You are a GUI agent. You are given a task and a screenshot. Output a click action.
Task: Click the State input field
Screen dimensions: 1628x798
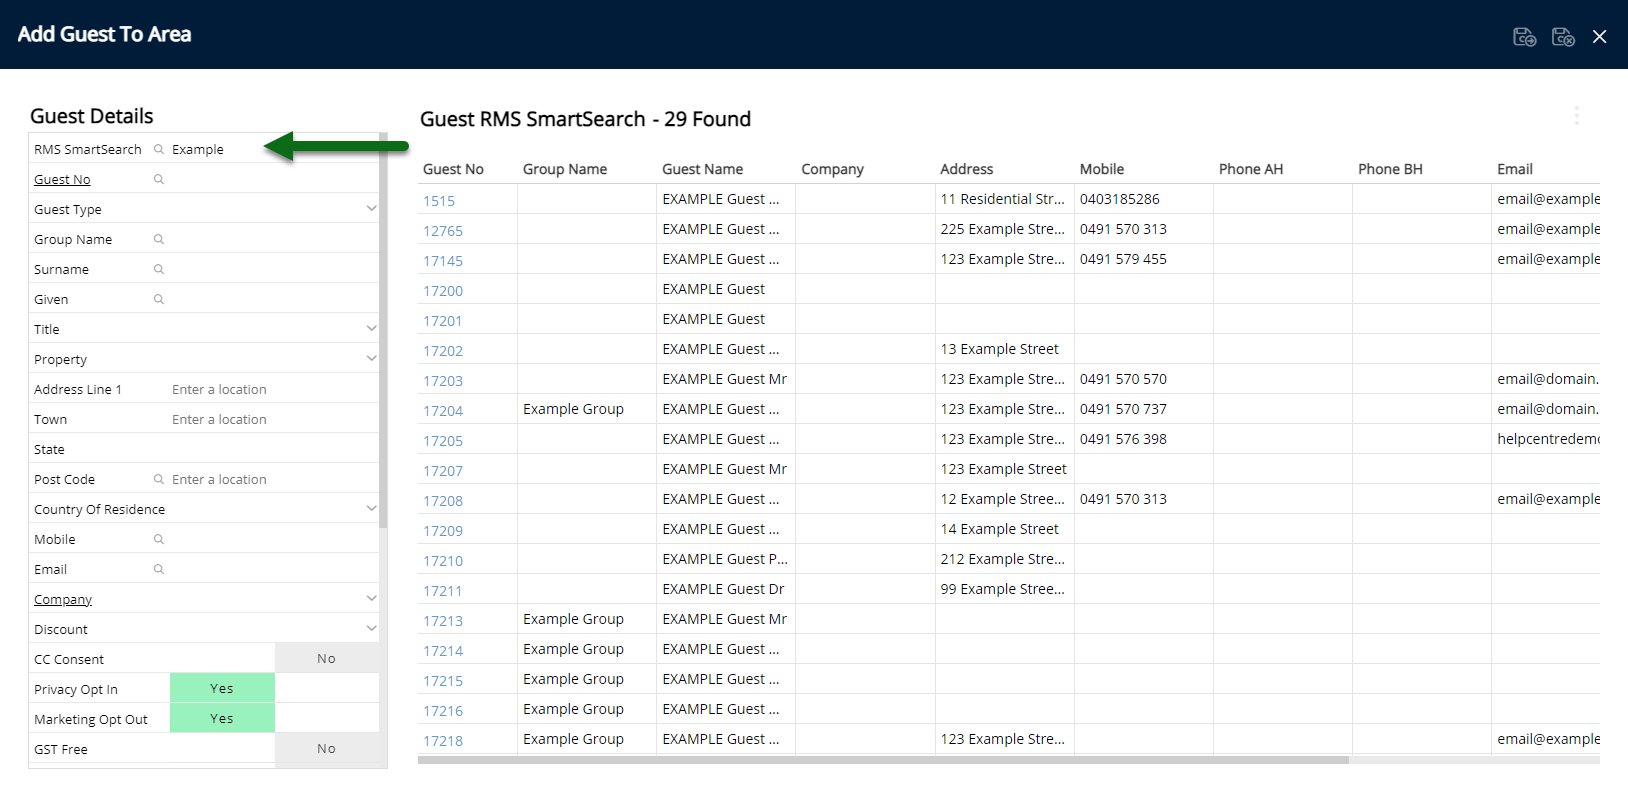click(x=273, y=449)
